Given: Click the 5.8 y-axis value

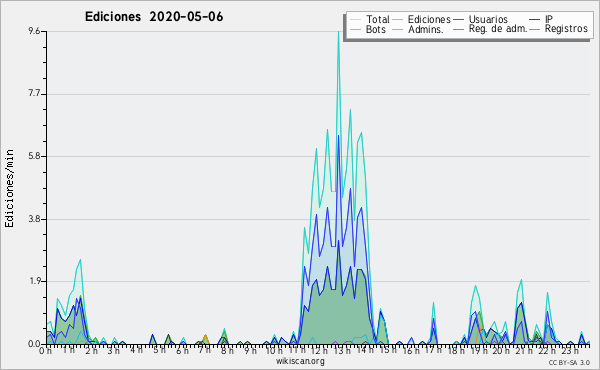Looking at the screenshot, I should click(x=34, y=156).
